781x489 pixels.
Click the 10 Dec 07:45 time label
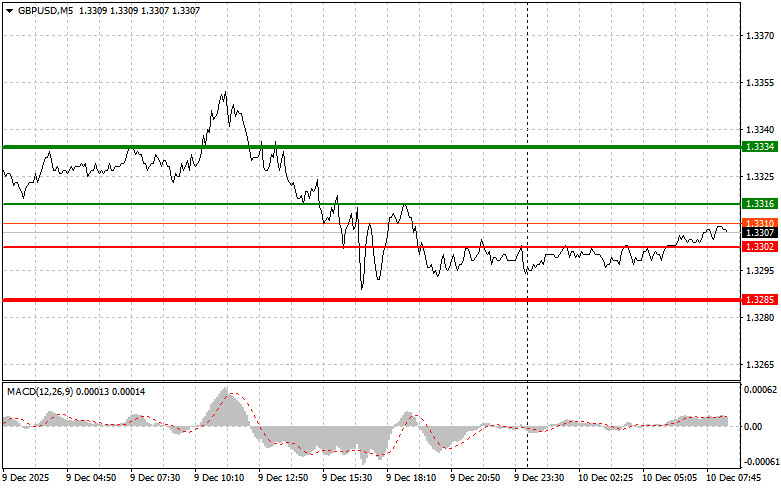click(733, 478)
